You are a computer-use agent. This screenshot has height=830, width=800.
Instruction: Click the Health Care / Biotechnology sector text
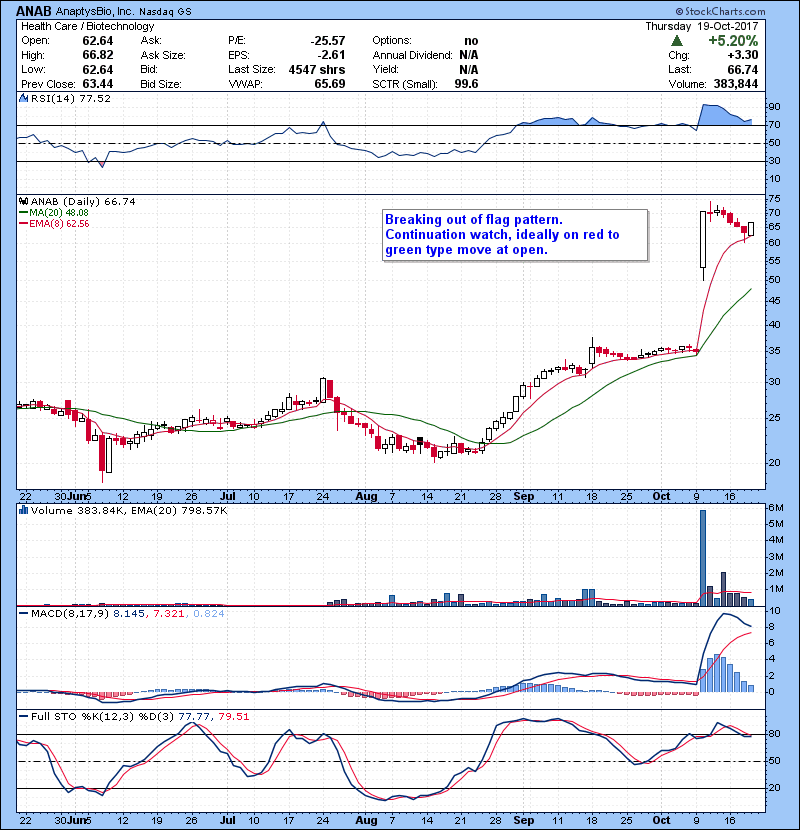pyautogui.click(x=87, y=26)
